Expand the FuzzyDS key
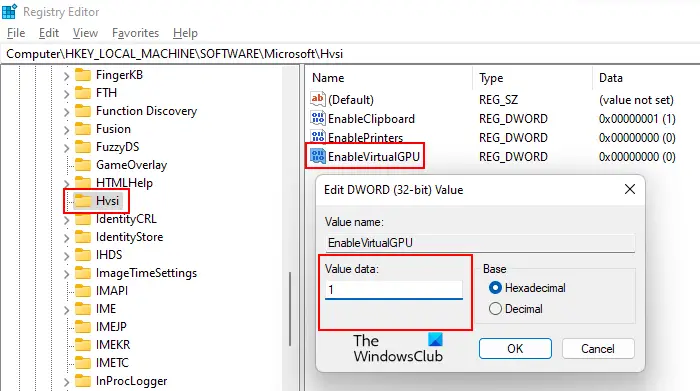The image size is (700, 391). click(67, 148)
